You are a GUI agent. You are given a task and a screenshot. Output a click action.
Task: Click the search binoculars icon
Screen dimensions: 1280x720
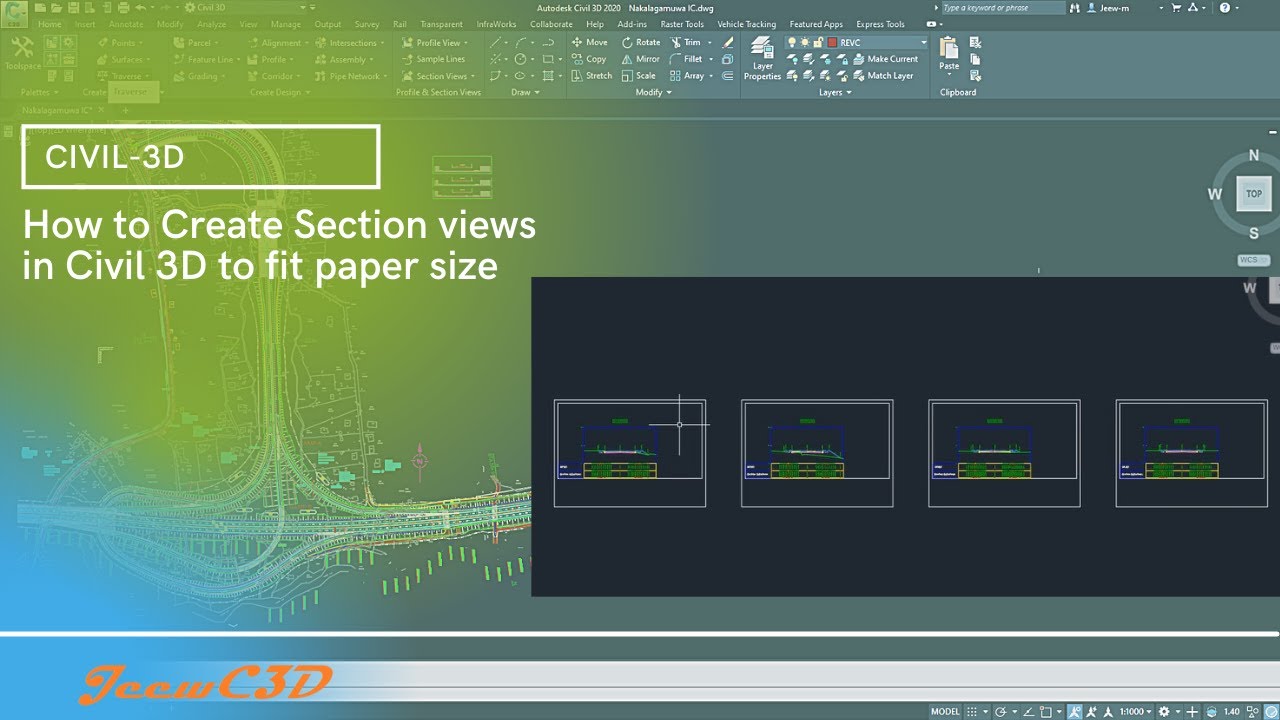coord(1074,7)
